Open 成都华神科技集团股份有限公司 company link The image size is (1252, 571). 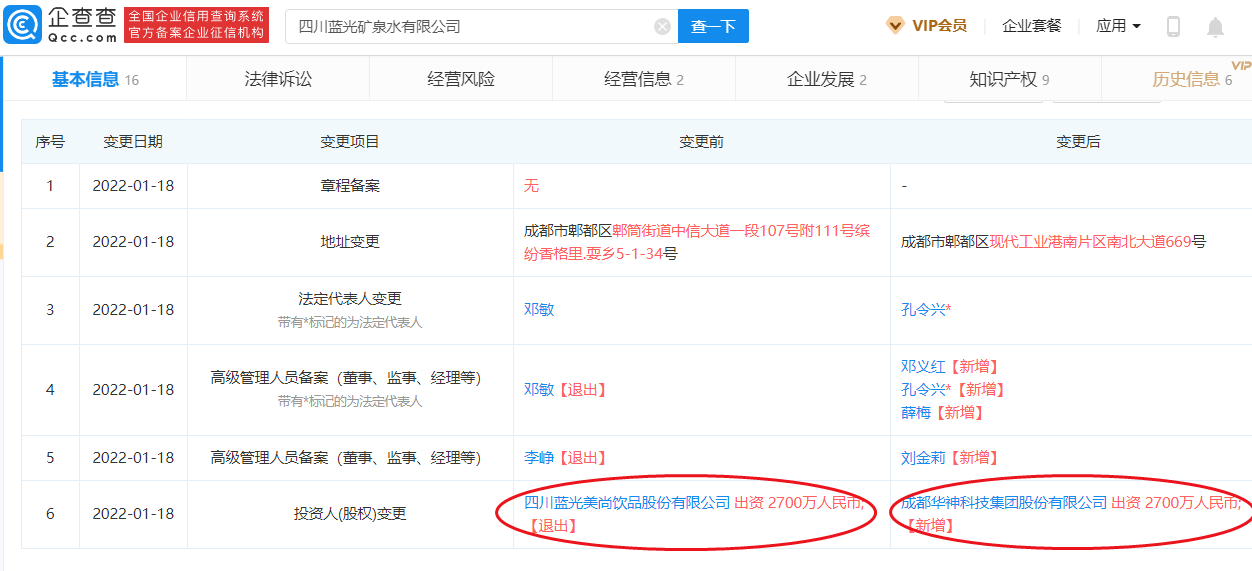[x=1004, y=503]
